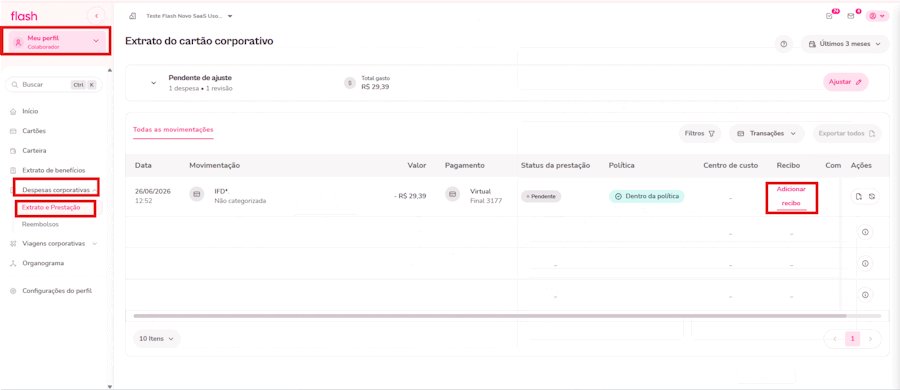Open Configurações do perfil gear icon
This screenshot has width=900, height=390.
coord(13,291)
